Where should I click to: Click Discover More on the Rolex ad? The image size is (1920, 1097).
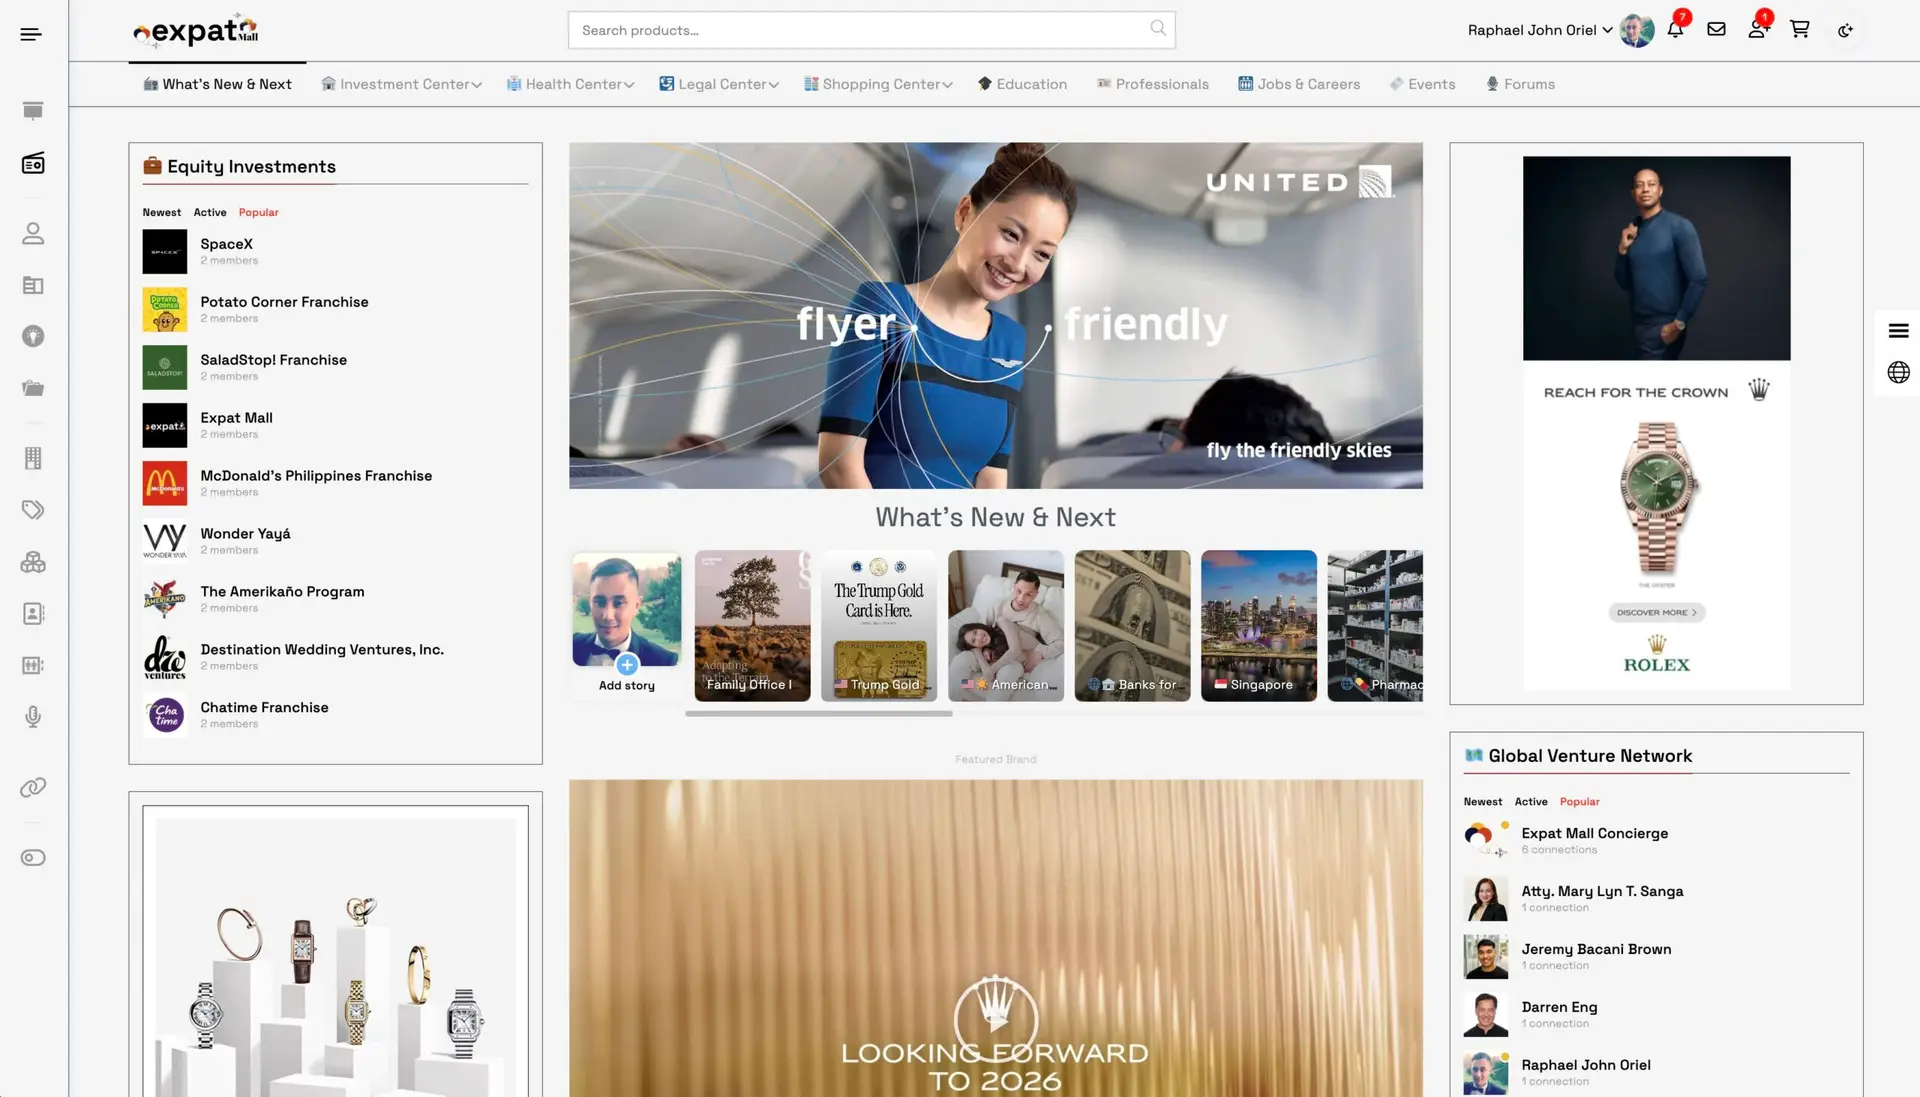click(x=1657, y=612)
